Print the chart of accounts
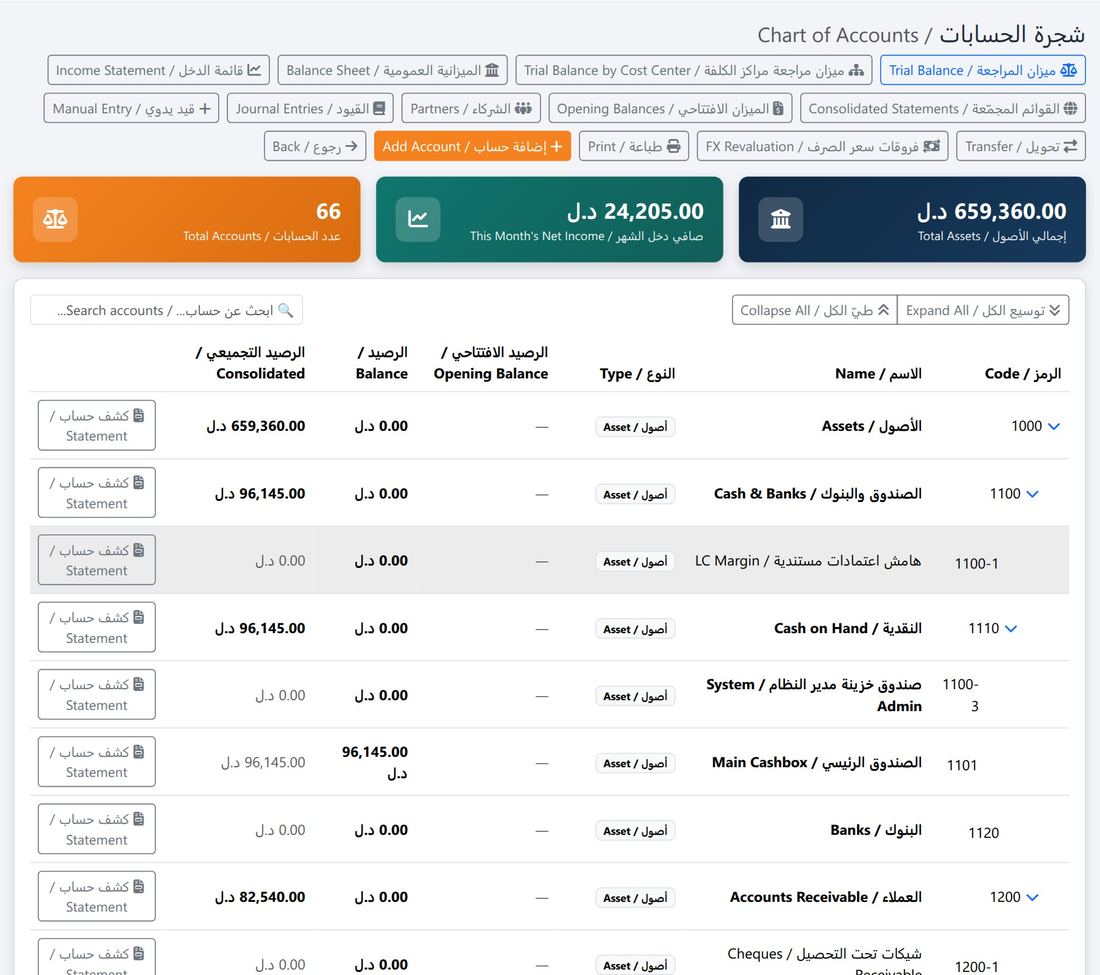The width and height of the screenshot is (1100, 975). pyautogui.click(x=633, y=147)
